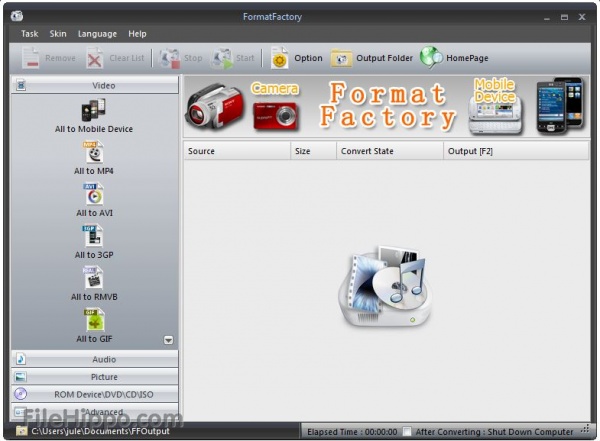Viewport: 600px width, 441px height.
Task: Select the All to MP4 icon
Action: (94, 153)
